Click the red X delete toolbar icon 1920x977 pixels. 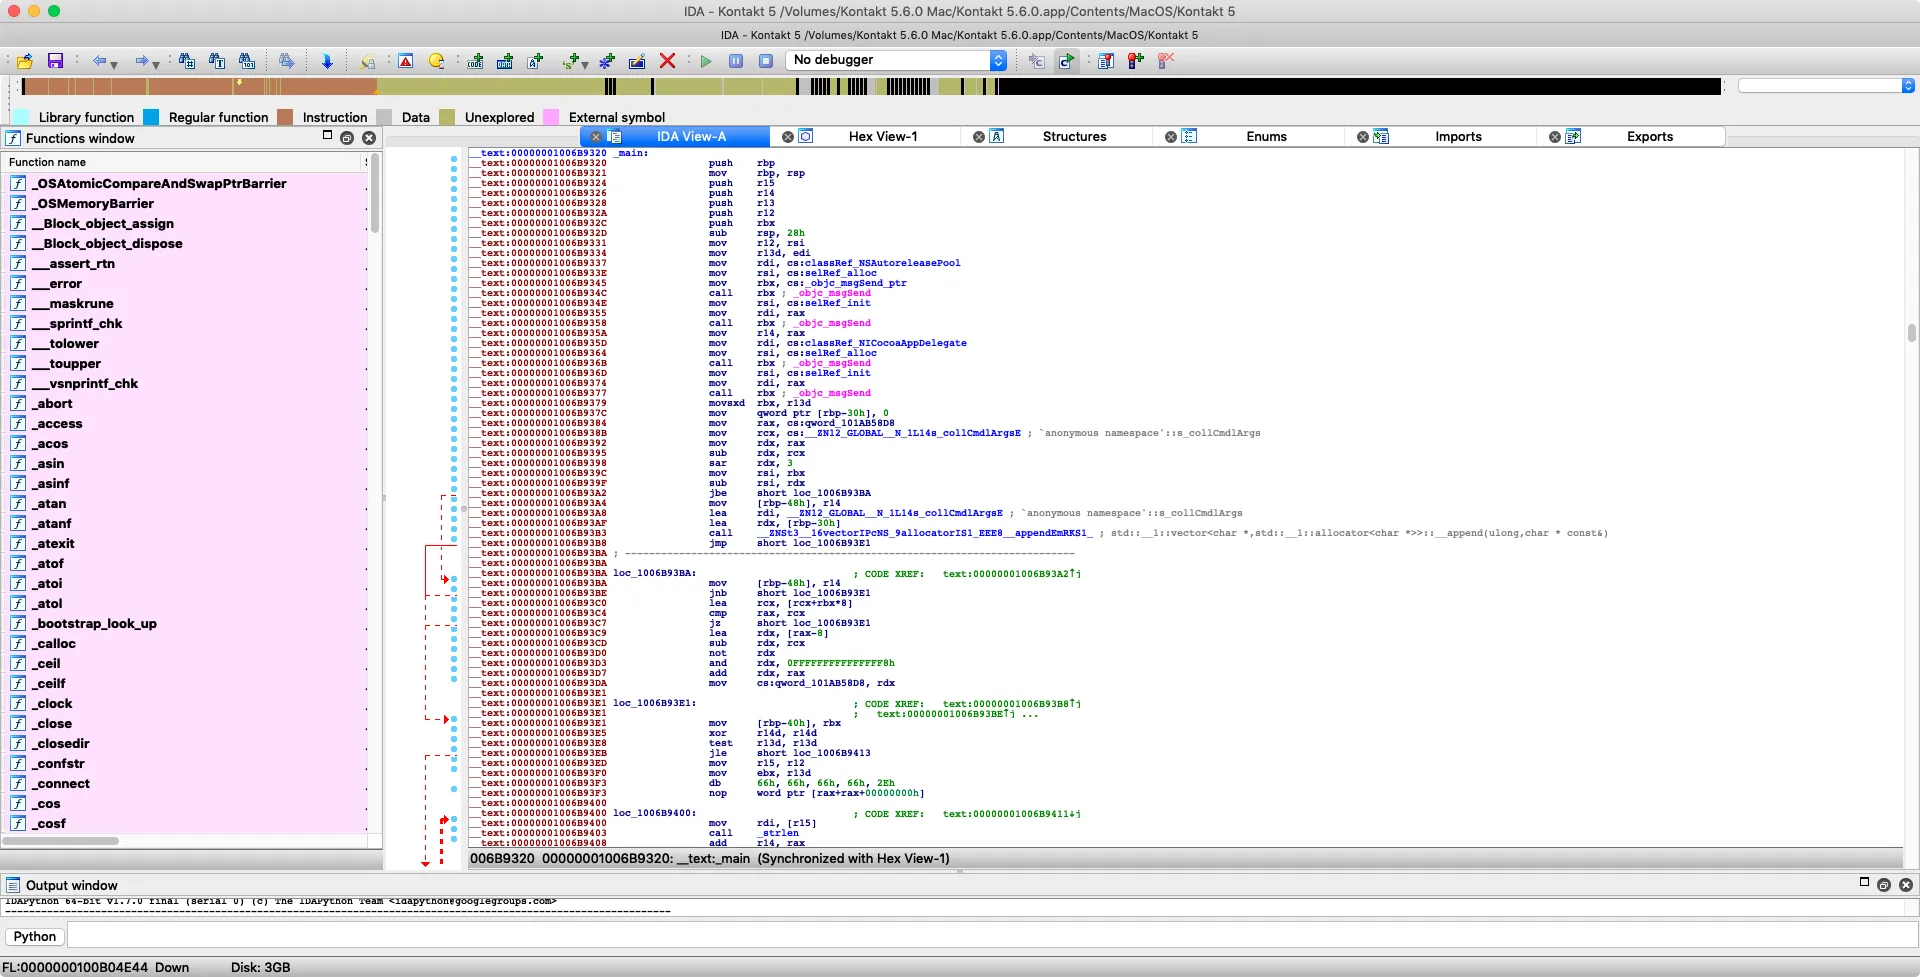[667, 61]
